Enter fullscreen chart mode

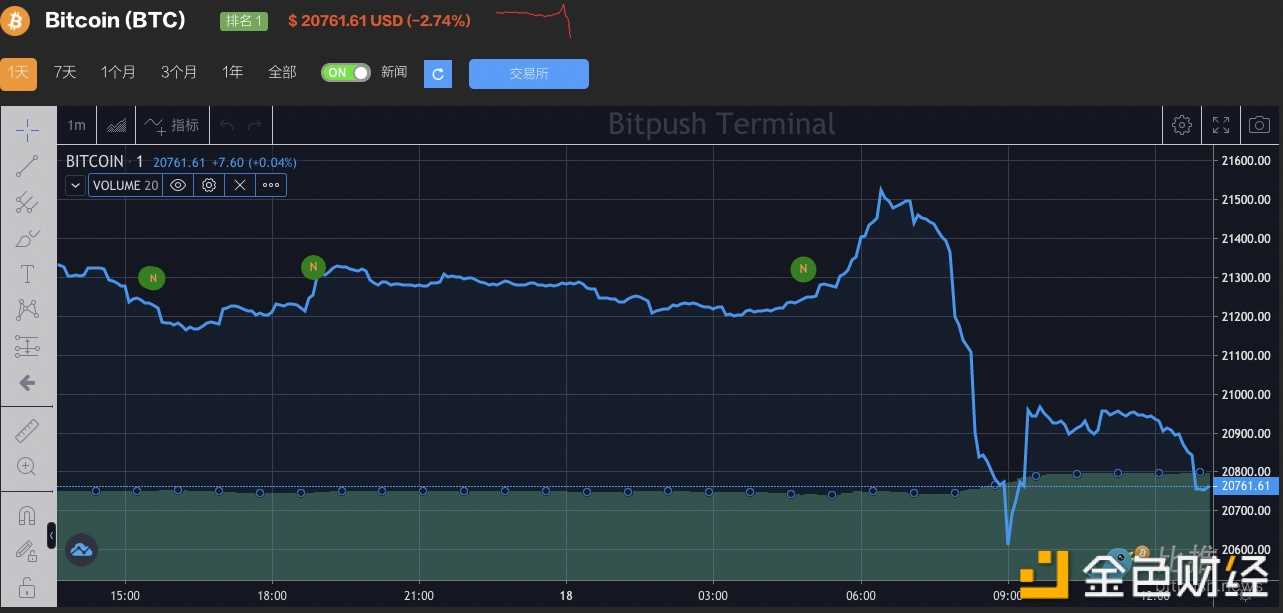point(1221,125)
